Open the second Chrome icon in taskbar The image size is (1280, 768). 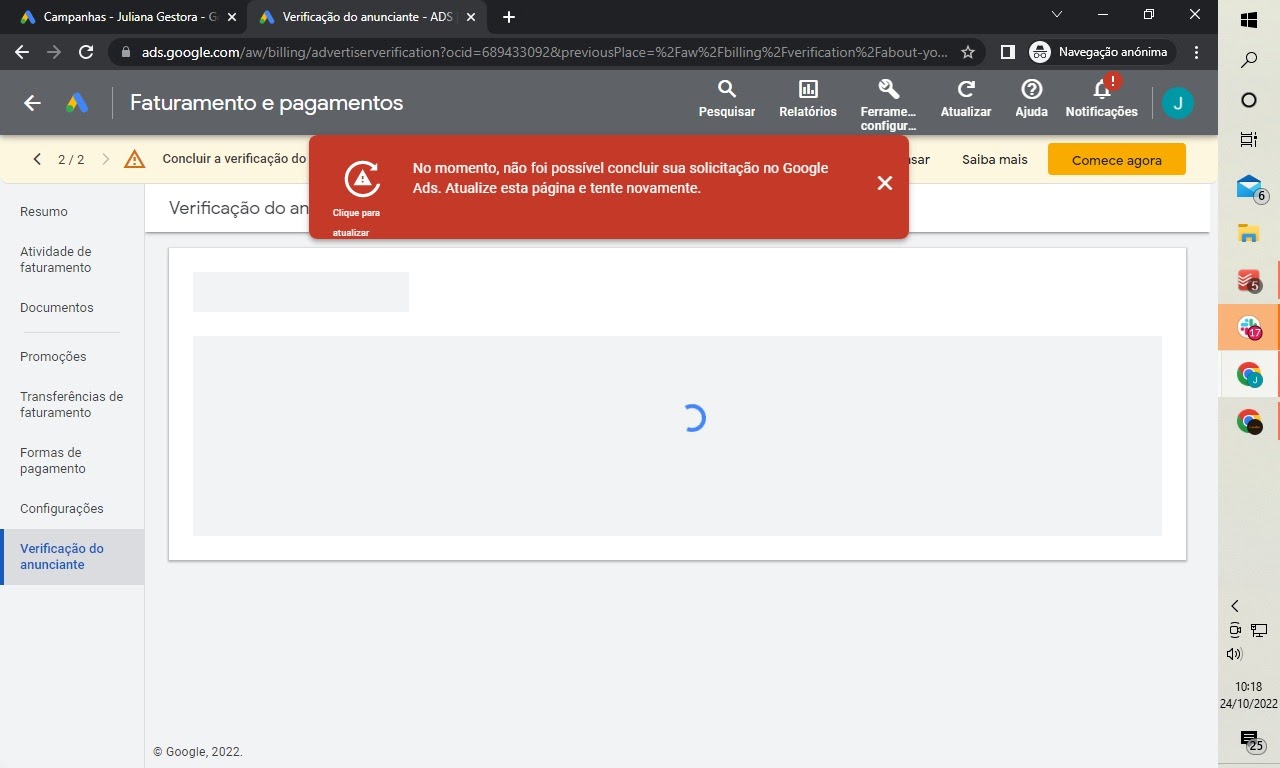pyautogui.click(x=1249, y=422)
